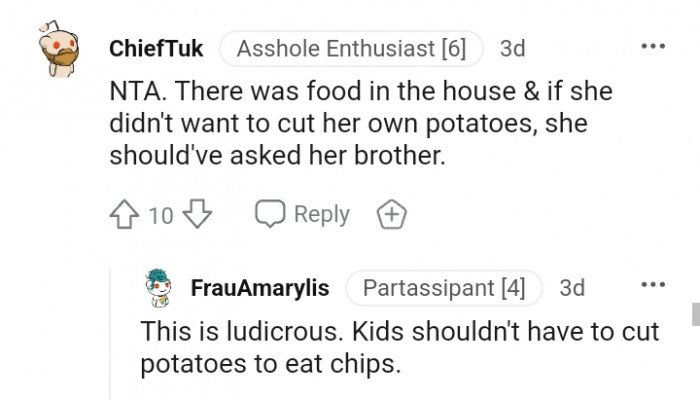700x400 pixels.
Task: Reply to ChiefTuk's comment
Action: coord(321,214)
